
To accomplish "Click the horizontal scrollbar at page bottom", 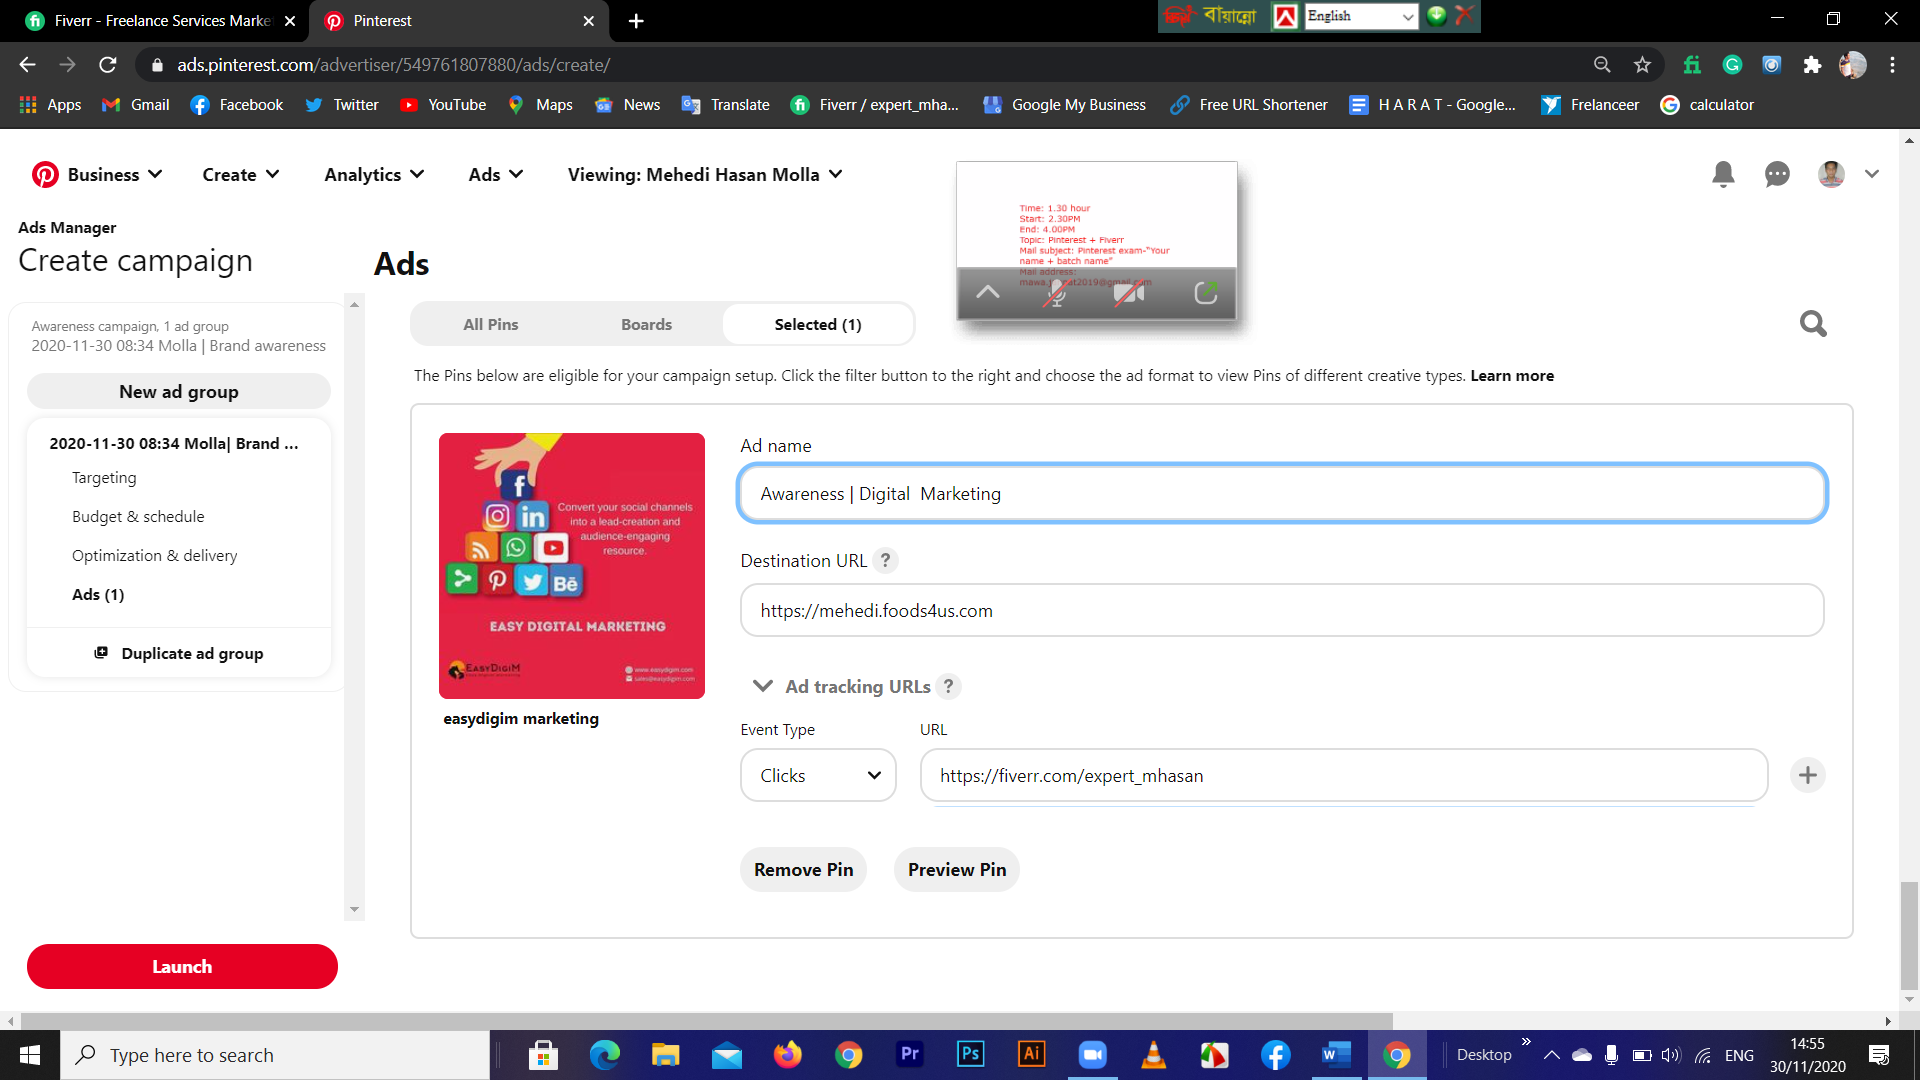I will click(700, 1021).
